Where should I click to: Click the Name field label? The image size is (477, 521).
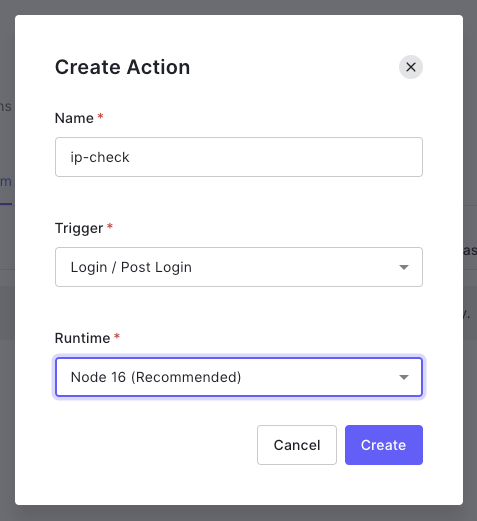tap(74, 118)
